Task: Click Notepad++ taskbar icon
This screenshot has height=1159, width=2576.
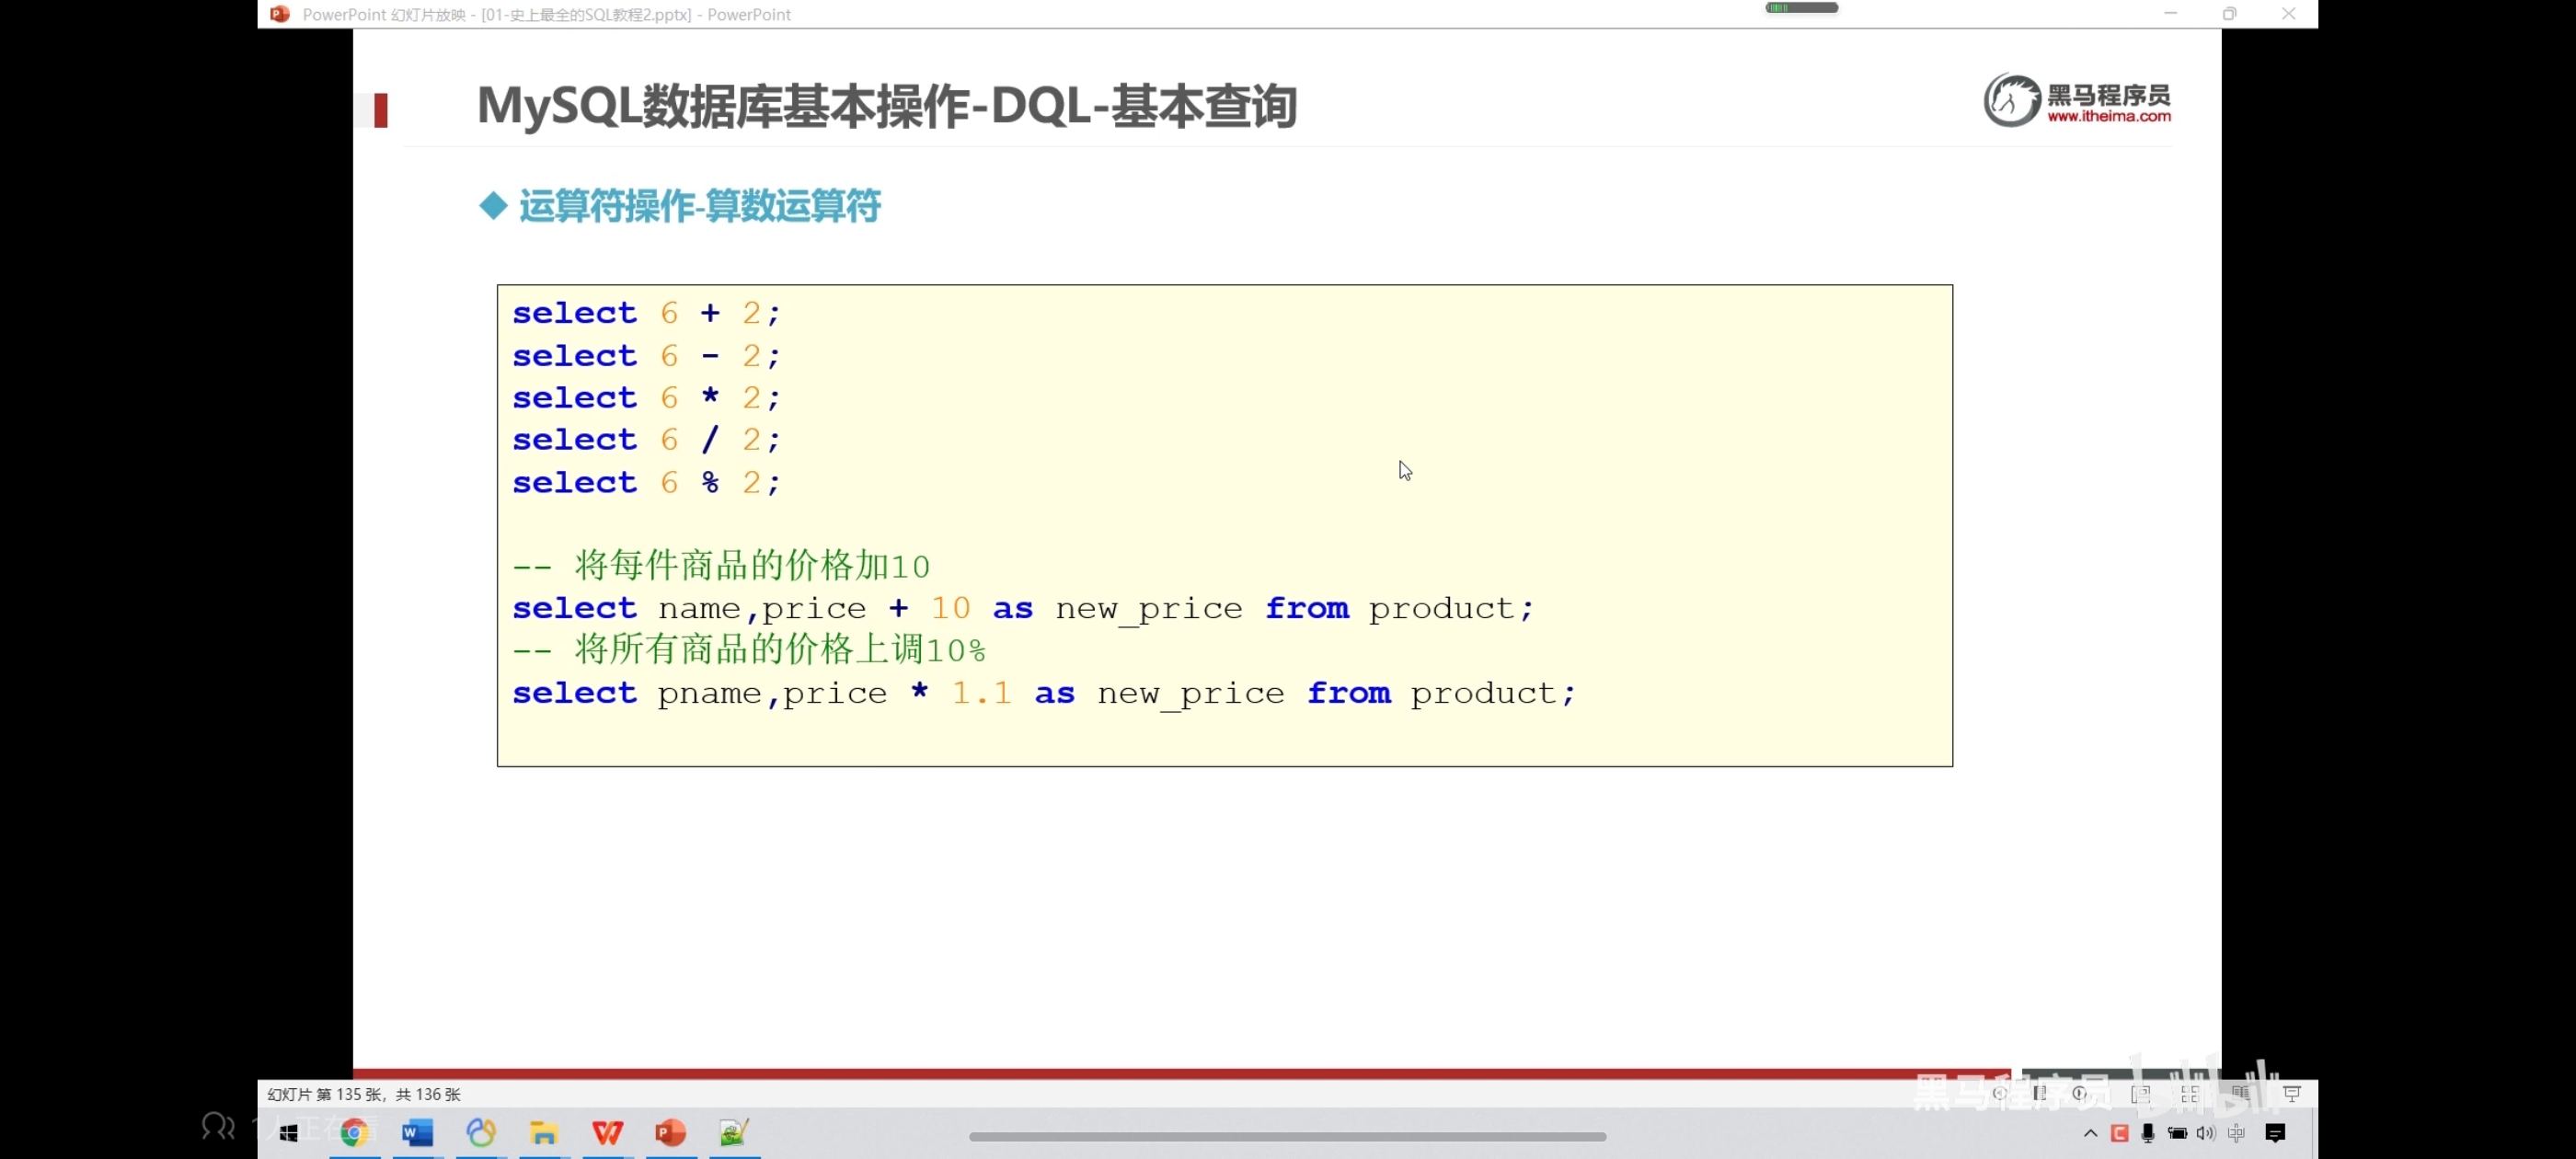Action: point(734,1132)
